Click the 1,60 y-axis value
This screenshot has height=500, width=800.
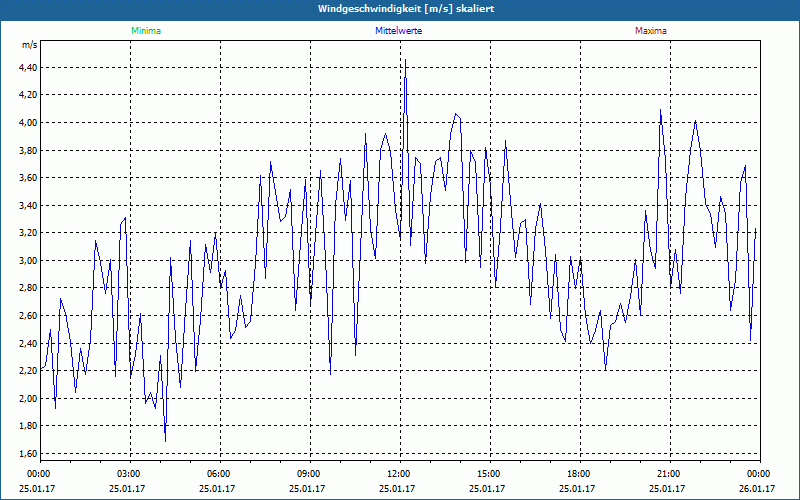29,453
